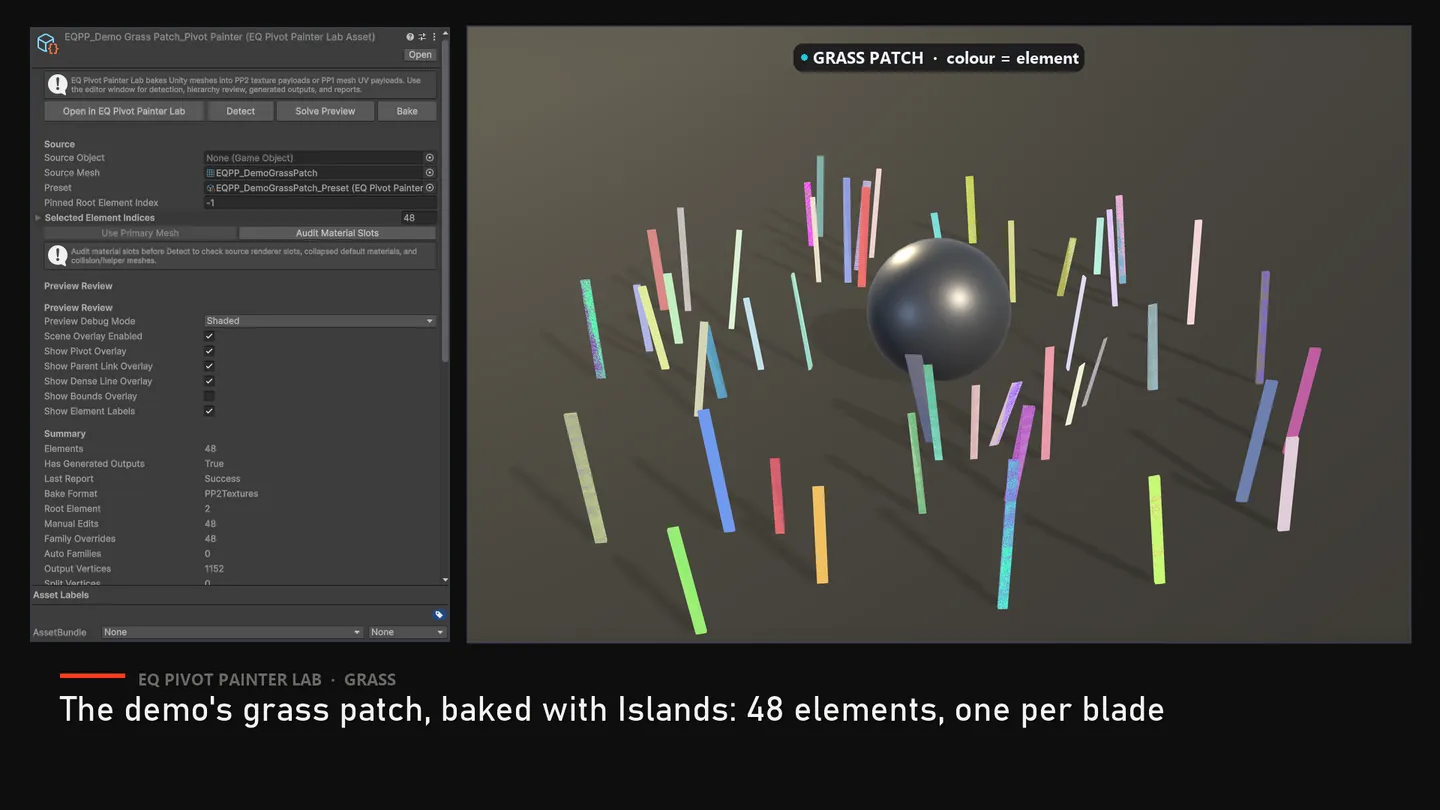Screen dimensions: 1440x810
Task: Toggle the Show Pivot Overlay checkbox
Action: tap(209, 351)
